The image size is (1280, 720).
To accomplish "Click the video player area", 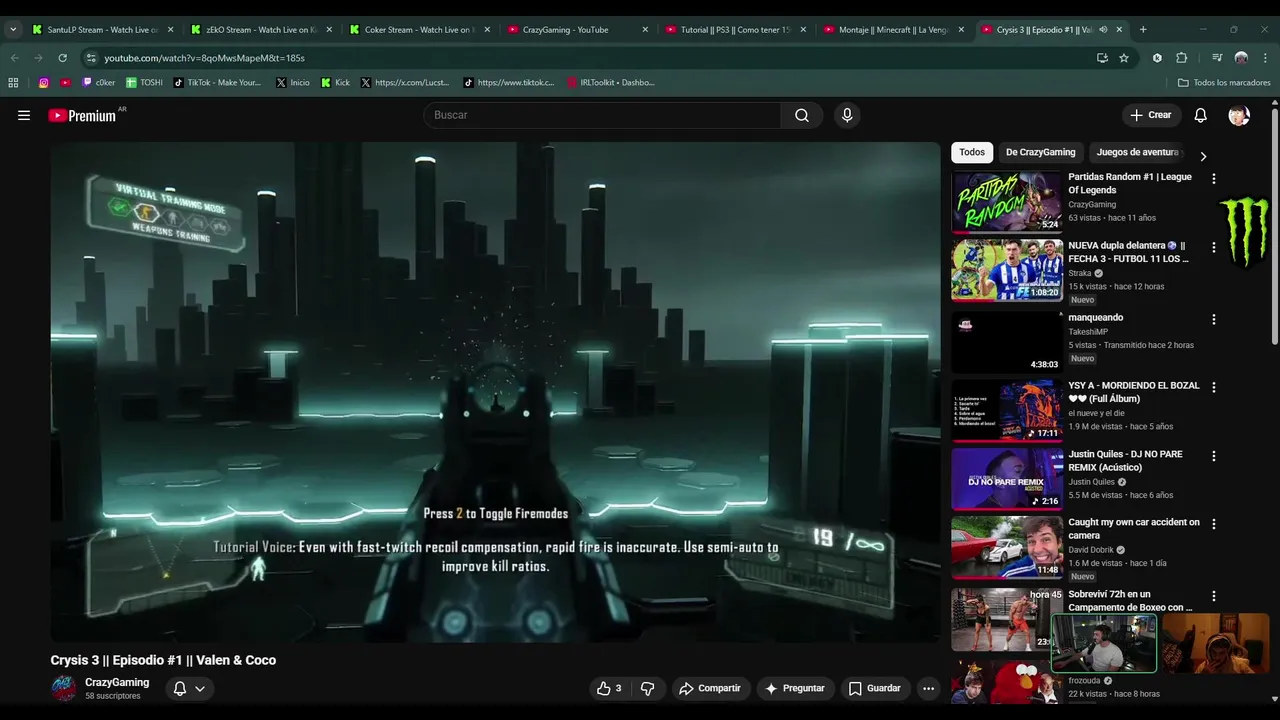I will point(495,392).
